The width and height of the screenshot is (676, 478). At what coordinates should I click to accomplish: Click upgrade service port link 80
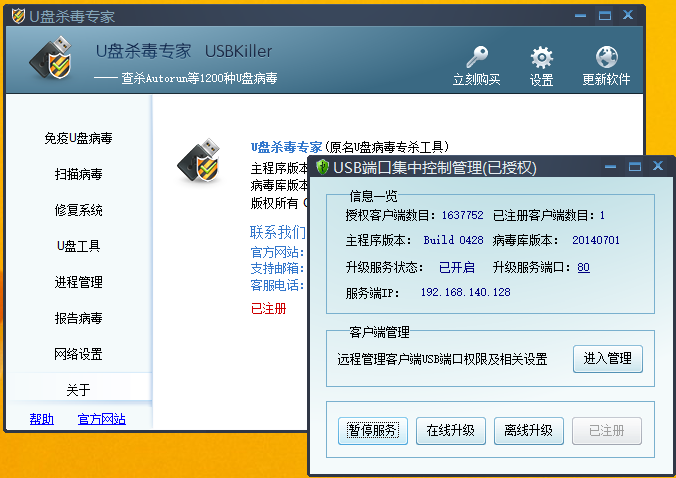583,268
